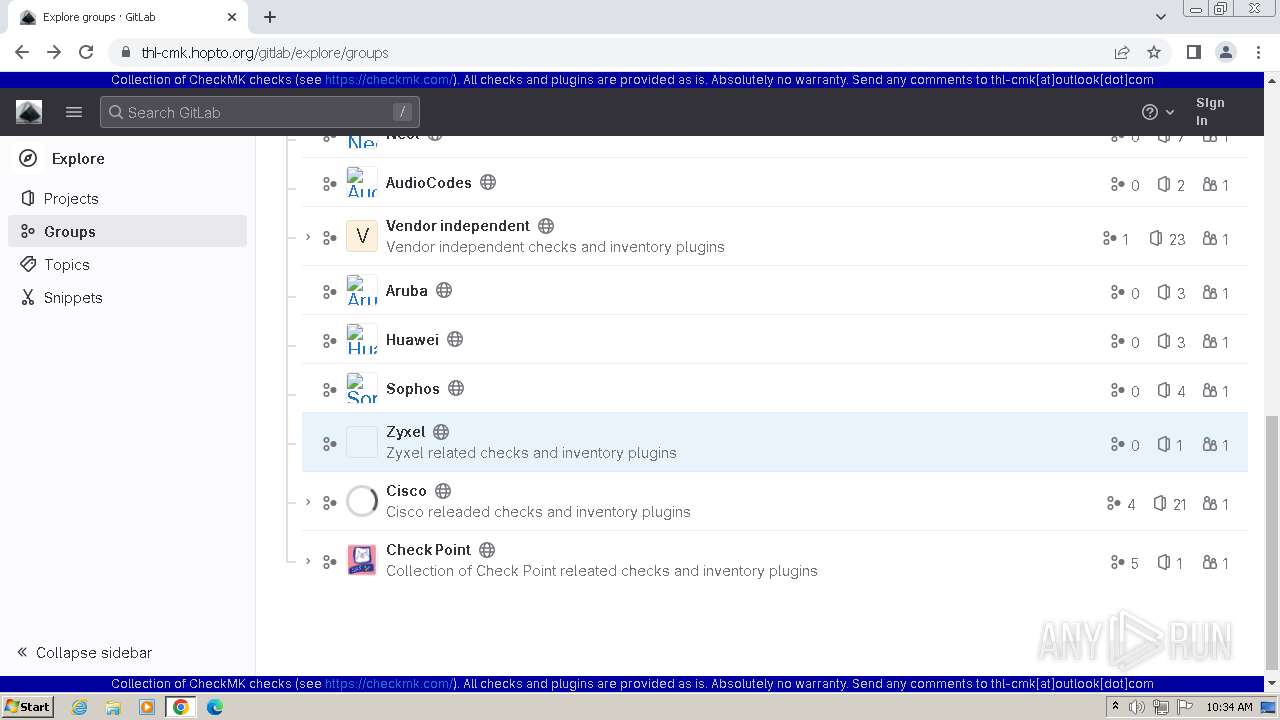Click the subgroups count icon in Cisco row
The image size is (1280, 720).
click(x=1113, y=503)
